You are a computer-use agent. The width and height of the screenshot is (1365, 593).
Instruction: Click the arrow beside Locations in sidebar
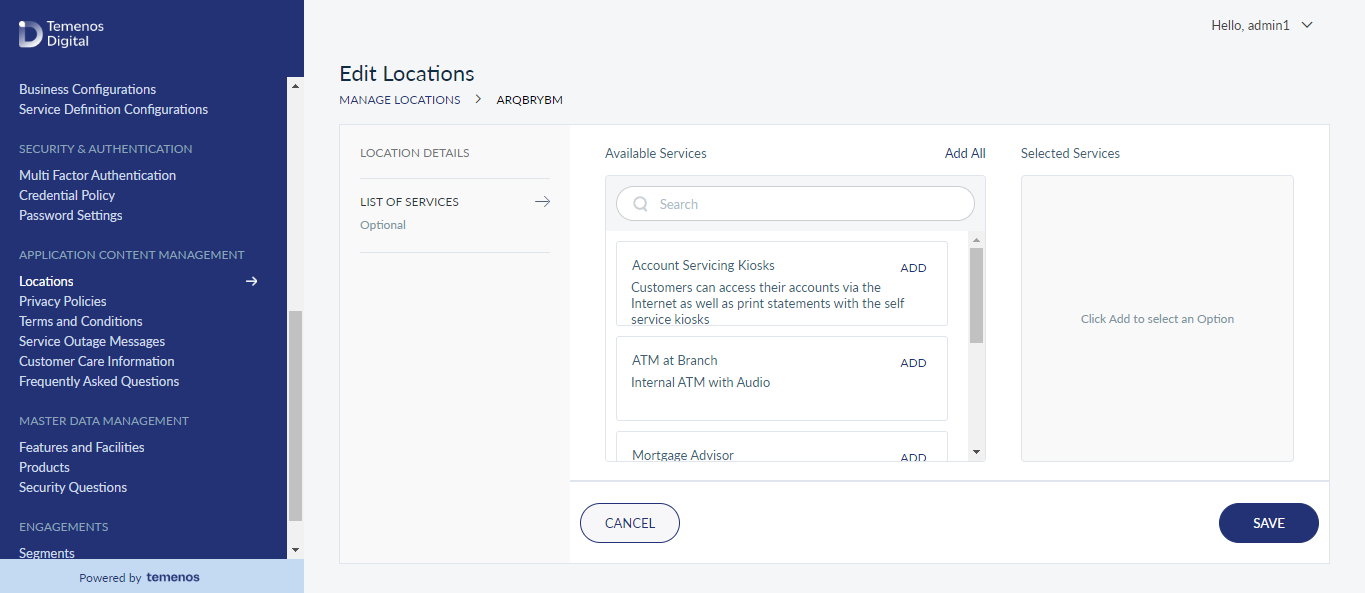tap(252, 281)
